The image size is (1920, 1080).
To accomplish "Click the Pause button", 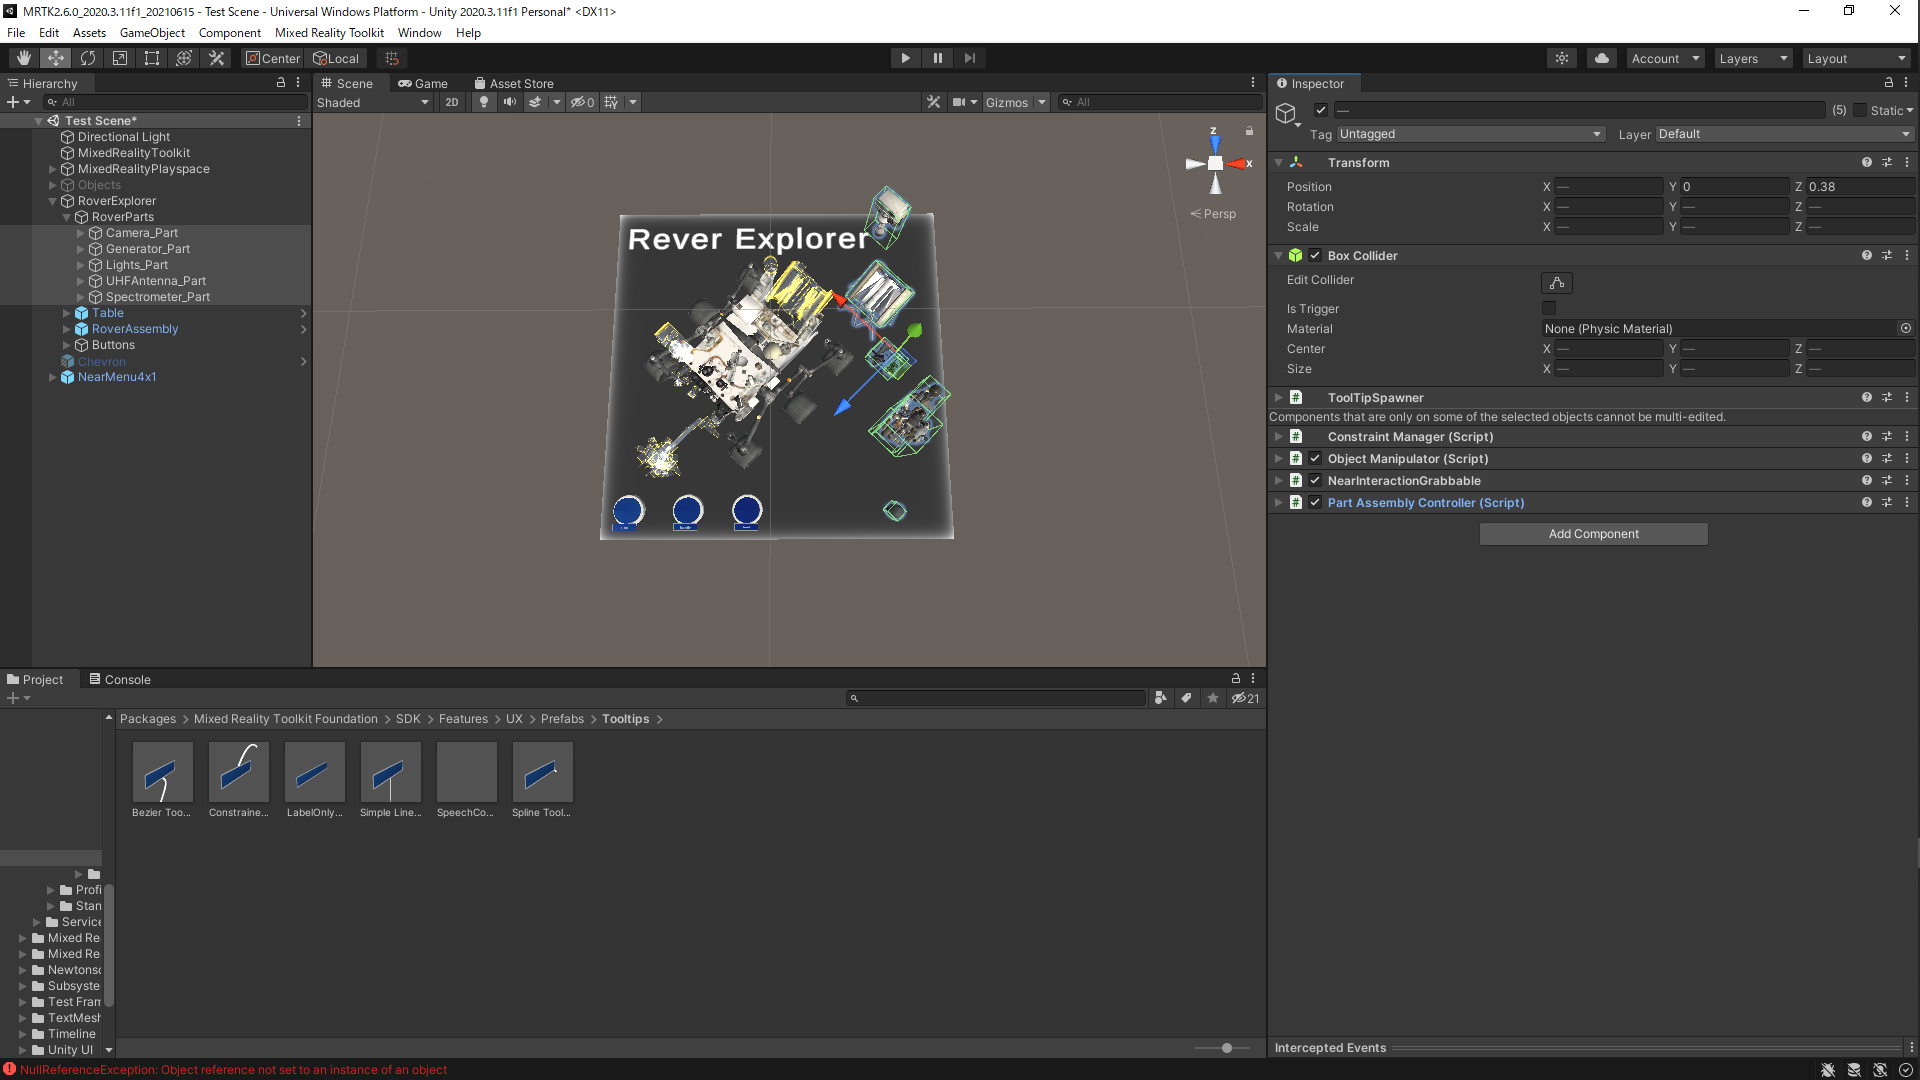I will (x=937, y=58).
